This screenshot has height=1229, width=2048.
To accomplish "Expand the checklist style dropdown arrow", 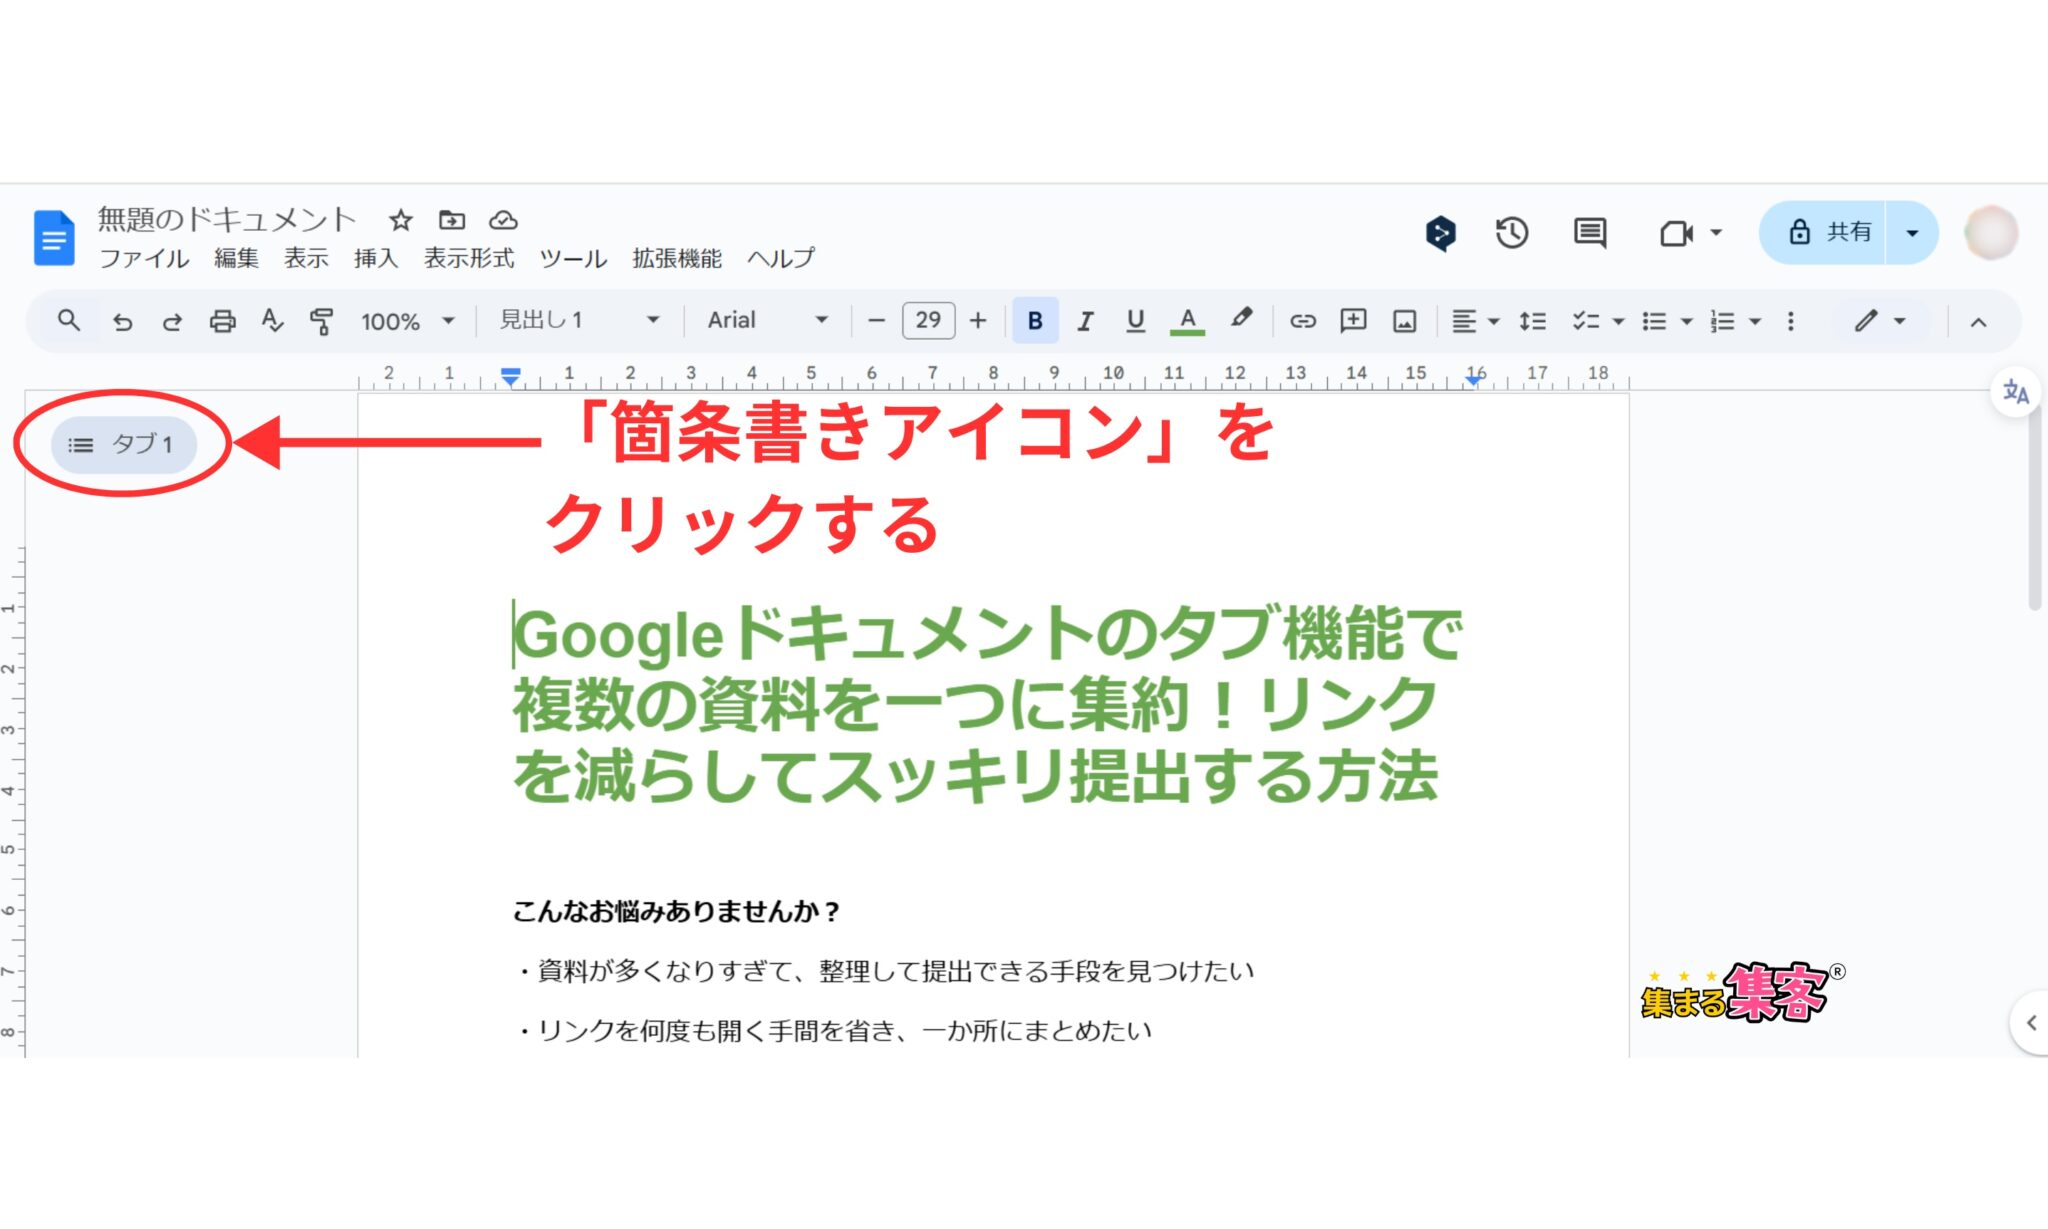I will [1618, 322].
